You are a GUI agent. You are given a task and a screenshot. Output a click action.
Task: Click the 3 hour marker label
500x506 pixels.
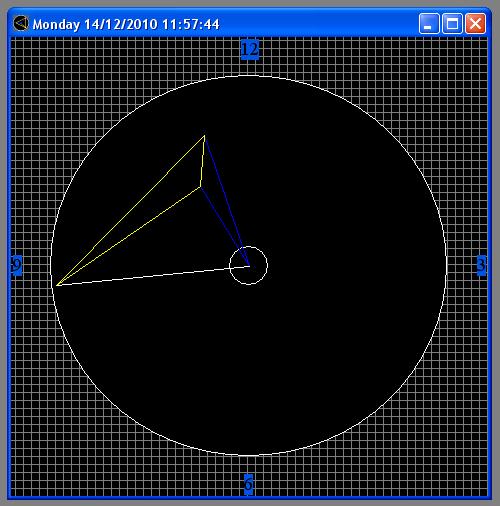click(481, 265)
